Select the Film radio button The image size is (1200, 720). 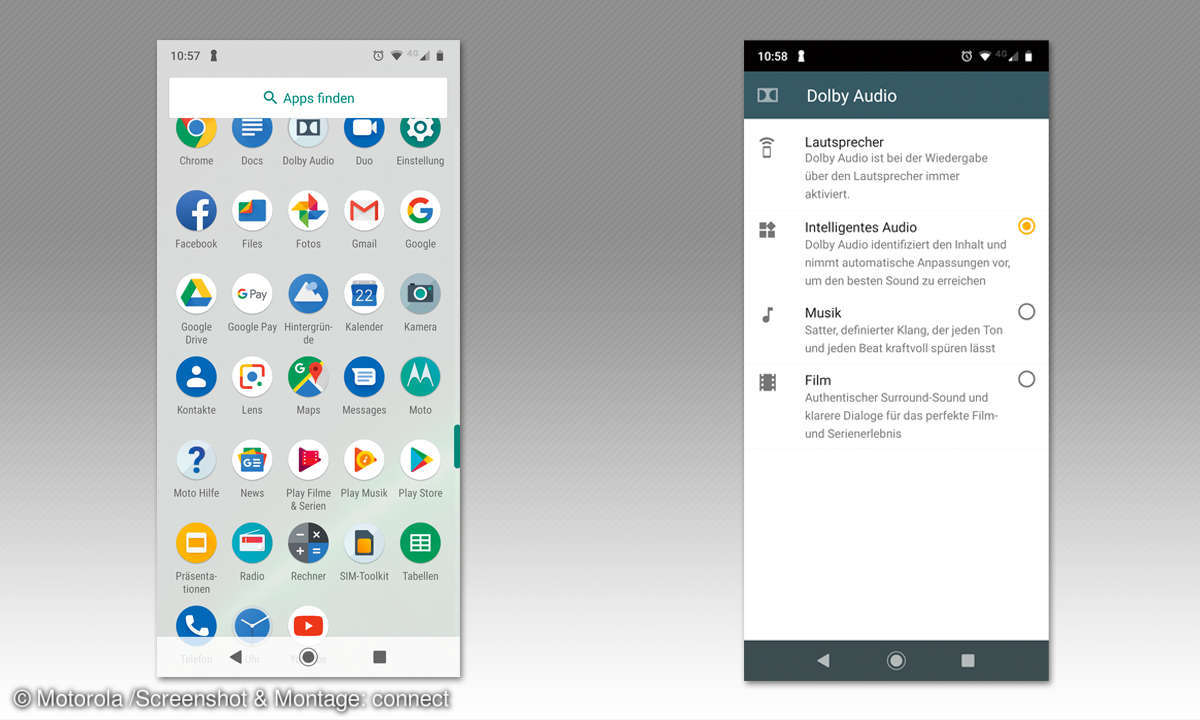tap(1026, 379)
